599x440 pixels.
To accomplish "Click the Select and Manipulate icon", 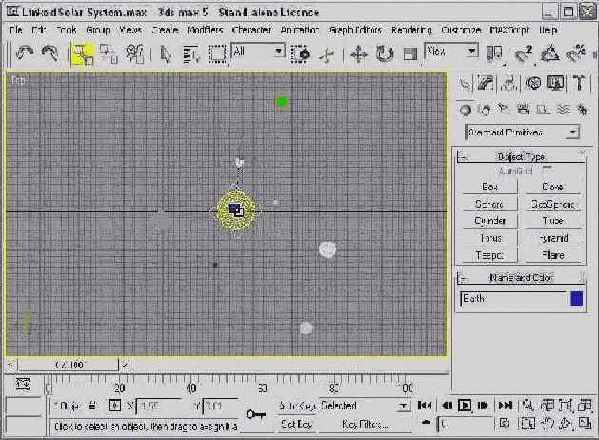I will (327, 55).
